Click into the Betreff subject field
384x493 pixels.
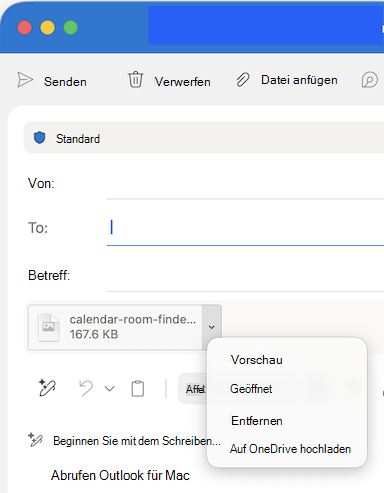[x=245, y=275]
